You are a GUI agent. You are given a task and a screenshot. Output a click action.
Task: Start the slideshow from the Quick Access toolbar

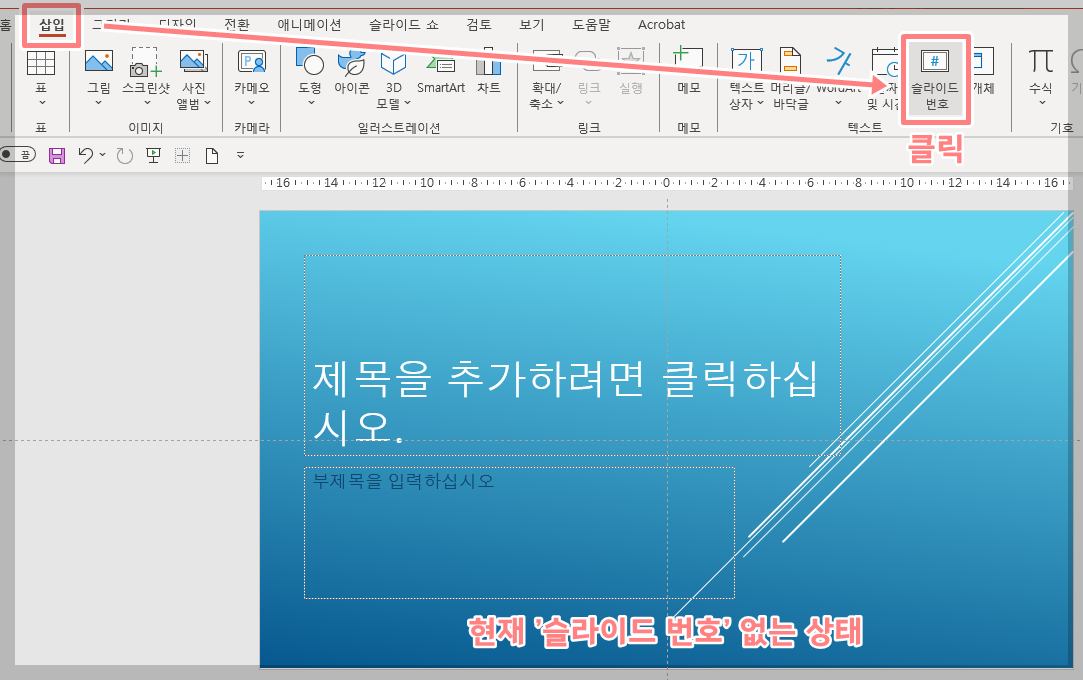pos(153,154)
